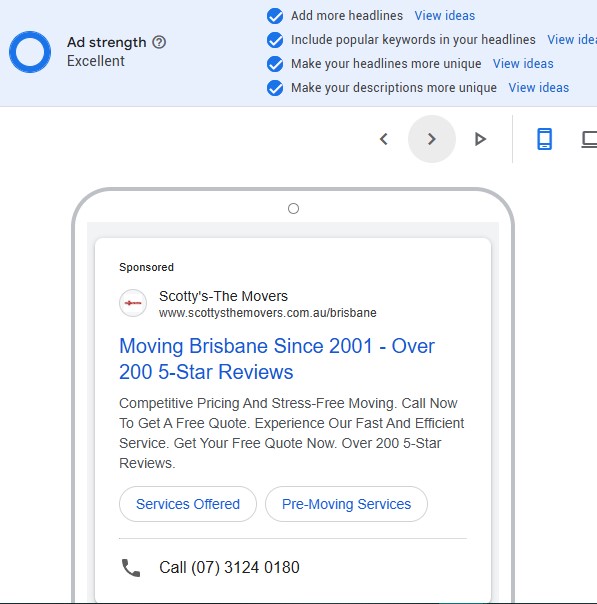Click Scotty's-The Movers logo favicon
Viewport: 597px width, 604px height.
click(133, 303)
